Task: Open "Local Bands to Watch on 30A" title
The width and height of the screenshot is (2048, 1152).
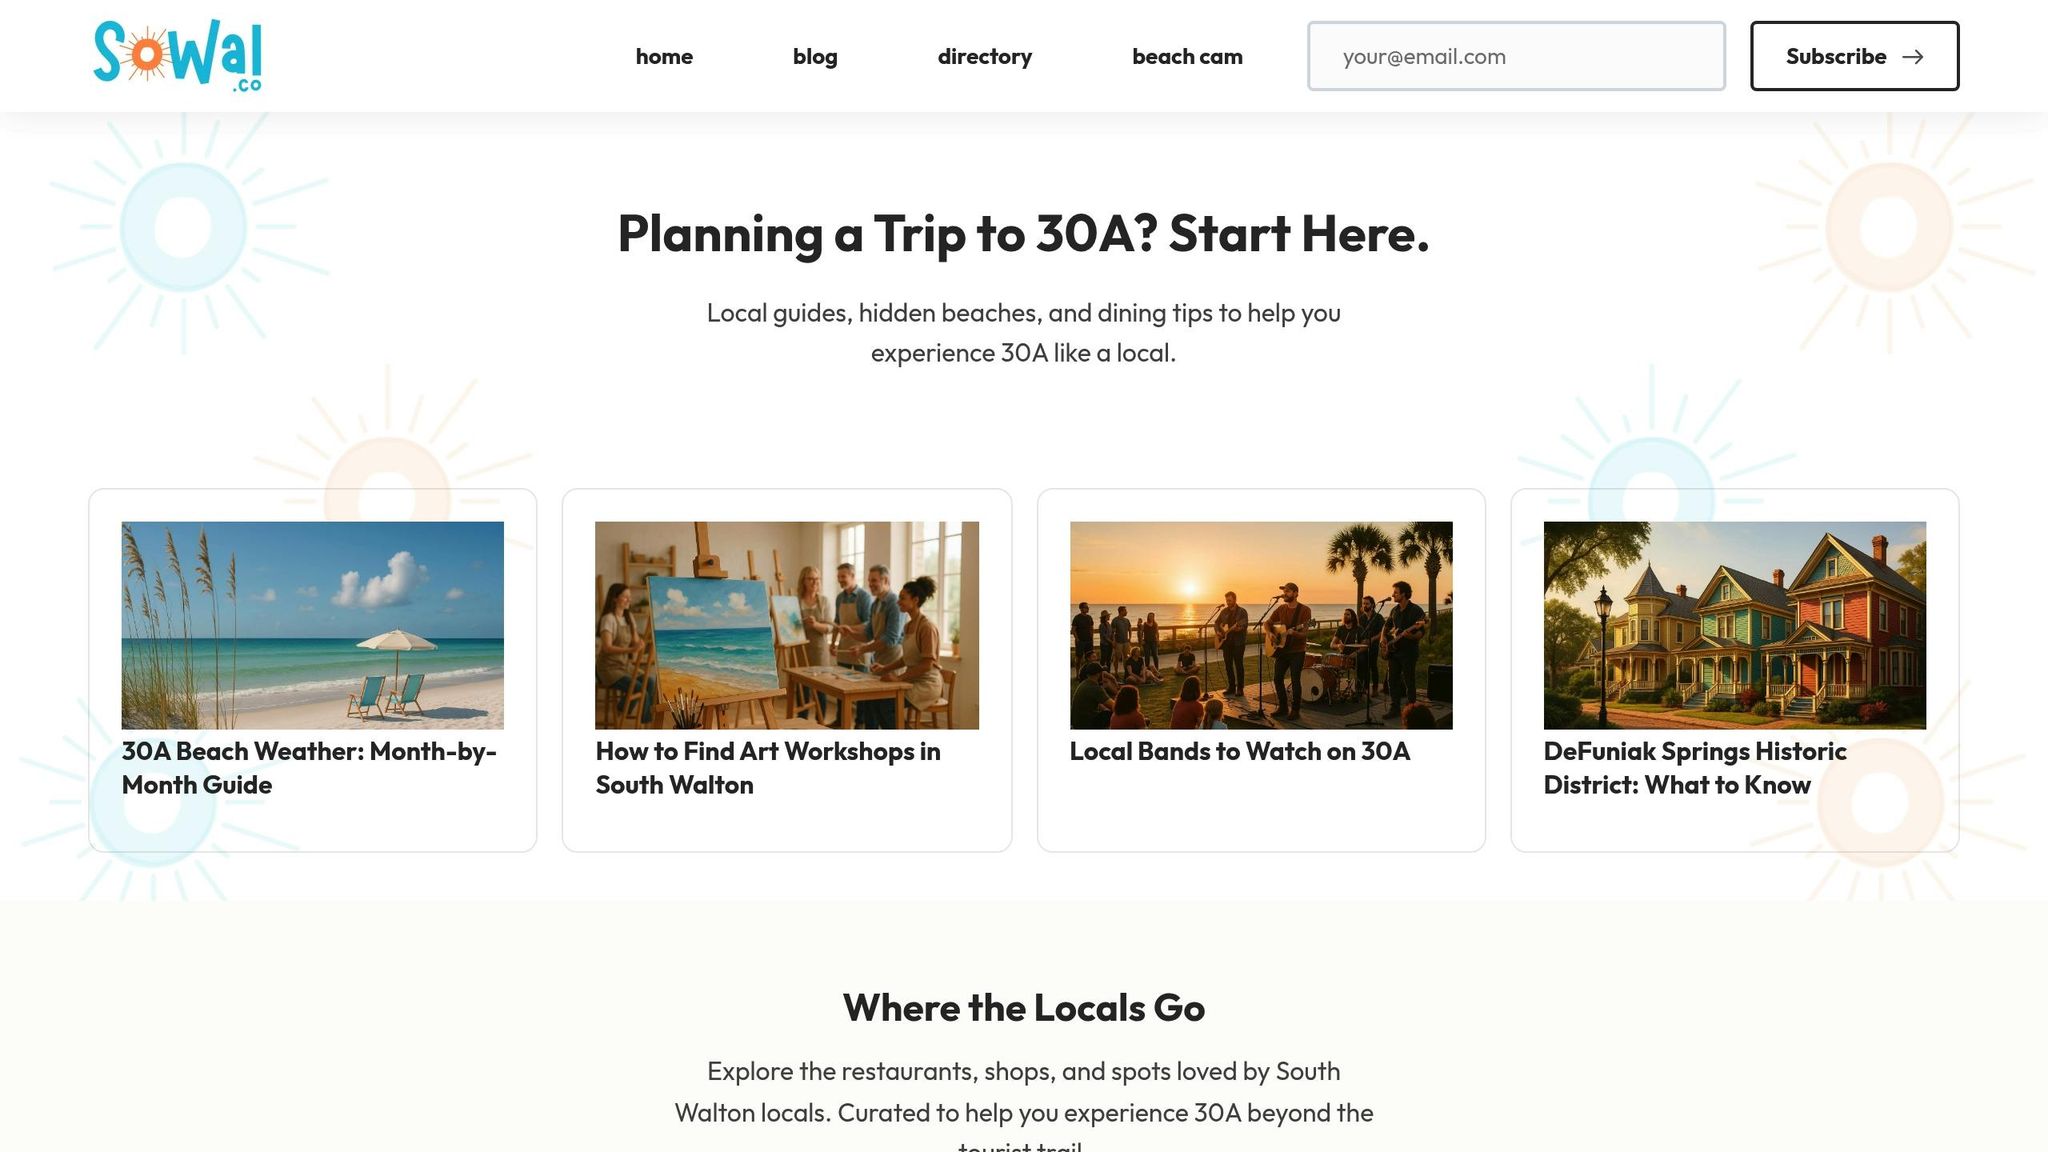Action: click(x=1239, y=752)
